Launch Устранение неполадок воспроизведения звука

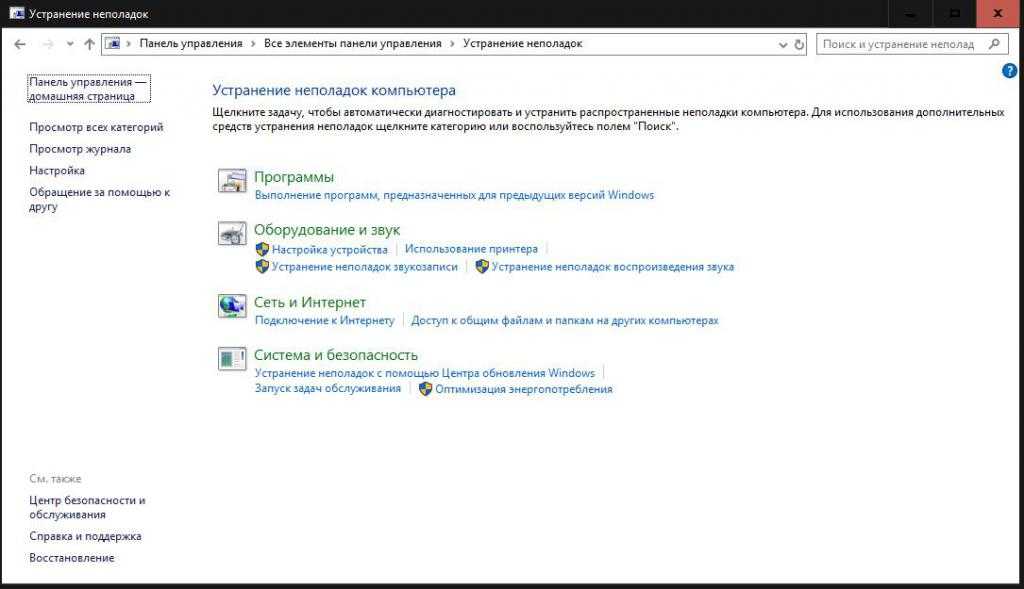pos(613,267)
